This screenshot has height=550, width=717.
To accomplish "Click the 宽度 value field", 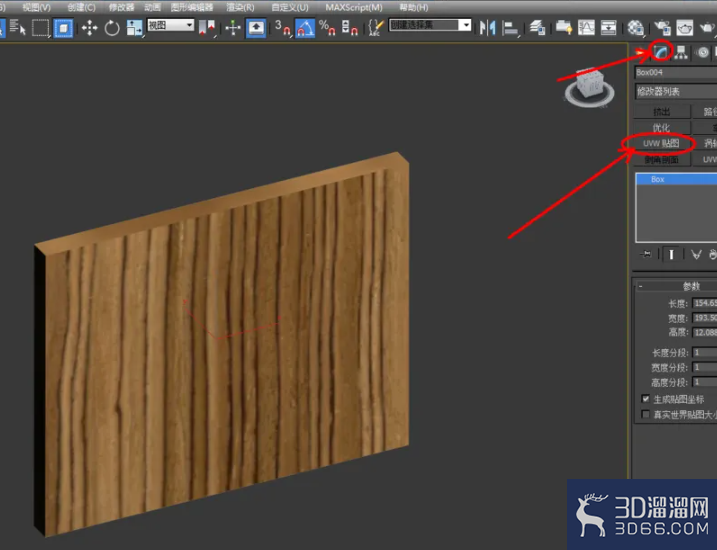I will (x=705, y=318).
